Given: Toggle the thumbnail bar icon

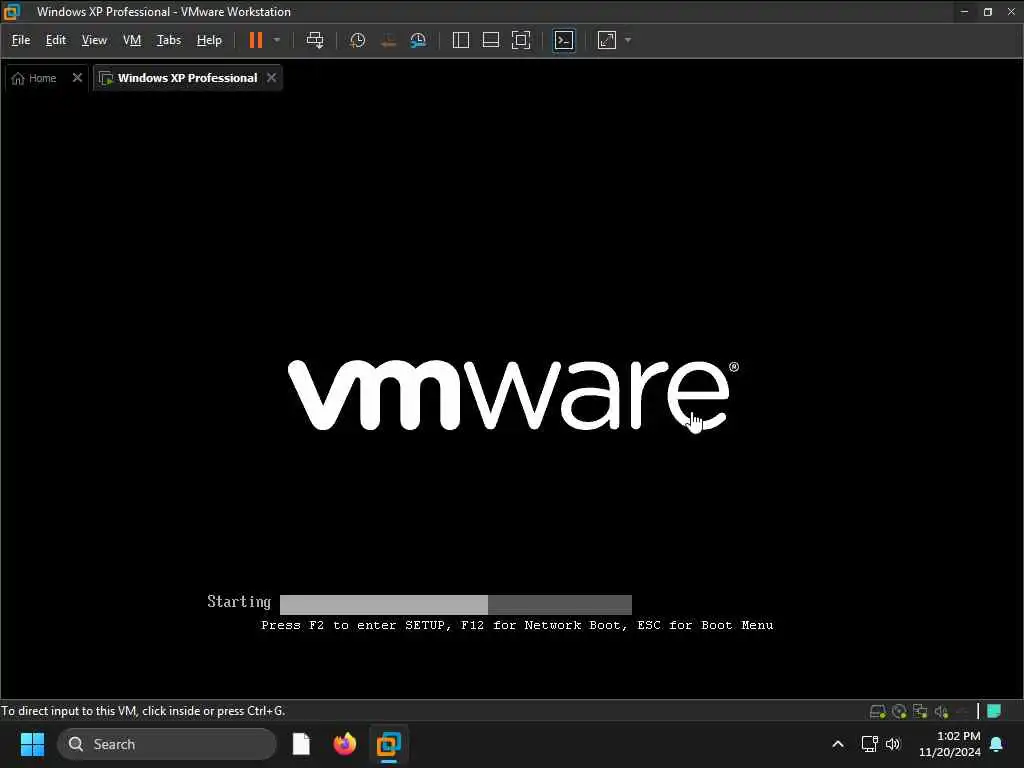Looking at the screenshot, I should (490, 40).
